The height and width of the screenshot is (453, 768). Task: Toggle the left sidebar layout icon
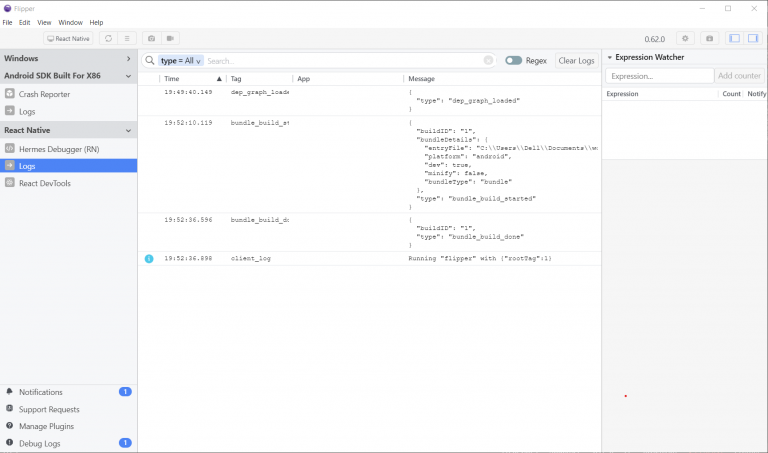[734, 38]
